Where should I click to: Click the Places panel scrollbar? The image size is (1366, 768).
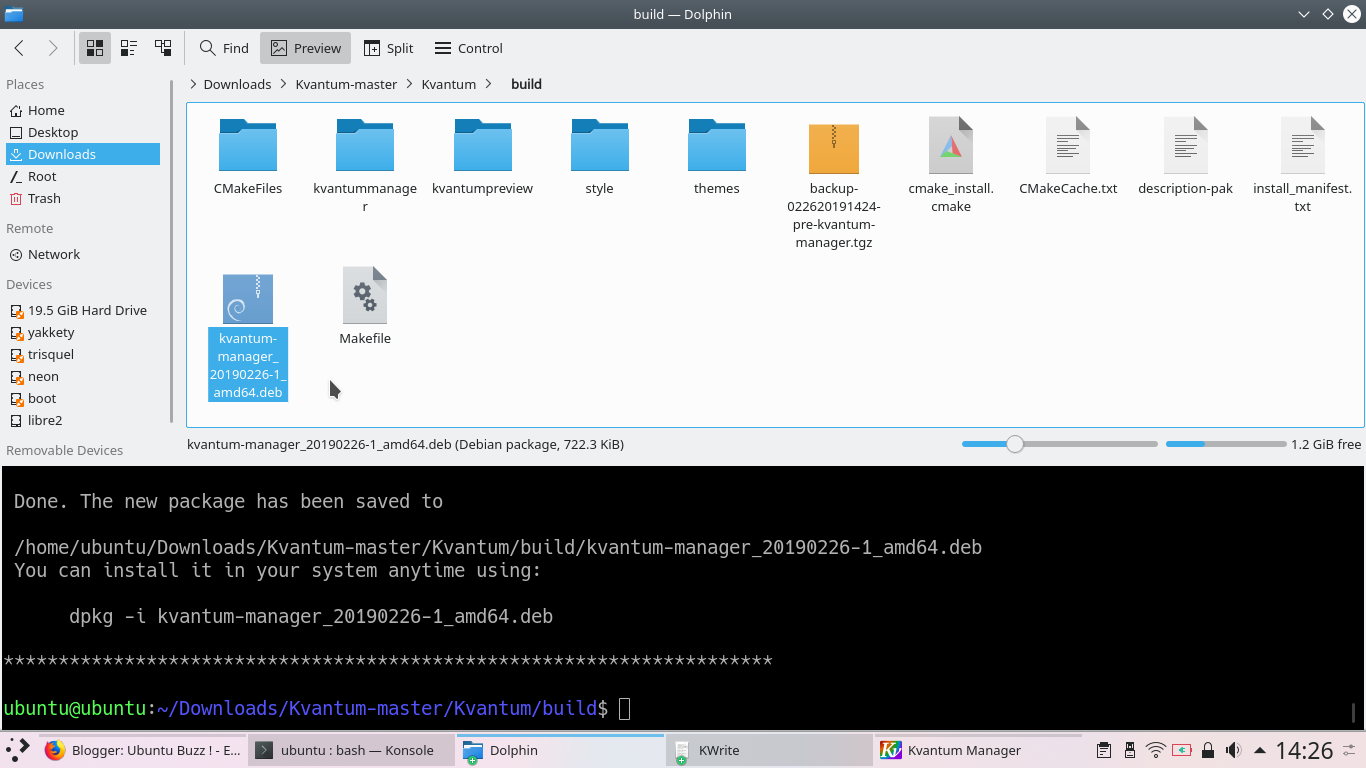pos(173,252)
